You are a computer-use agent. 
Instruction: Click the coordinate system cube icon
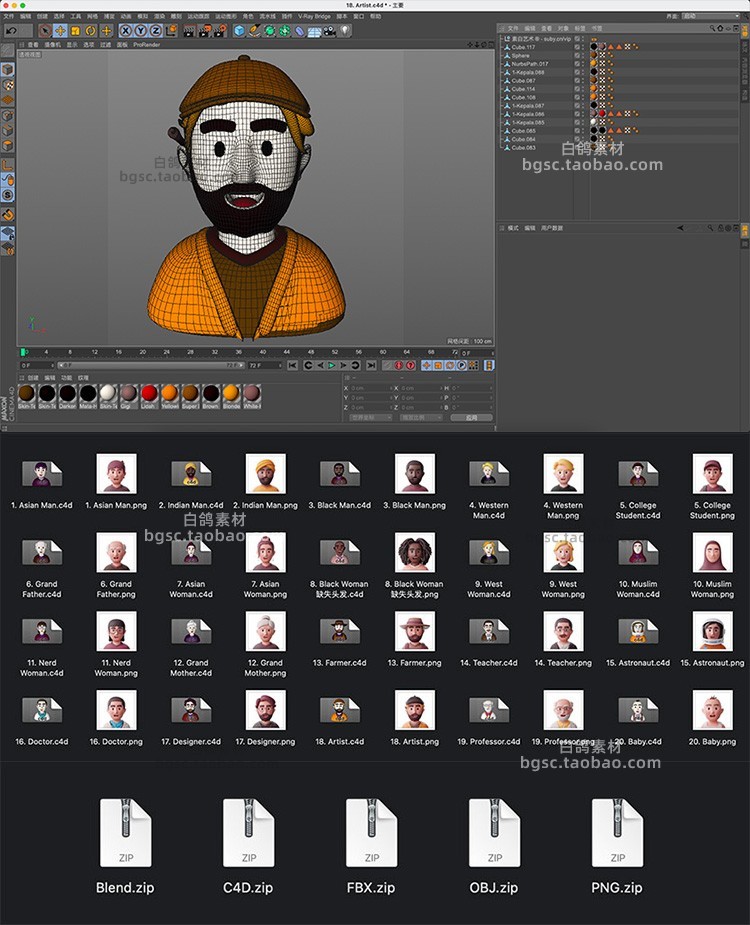coord(171,31)
